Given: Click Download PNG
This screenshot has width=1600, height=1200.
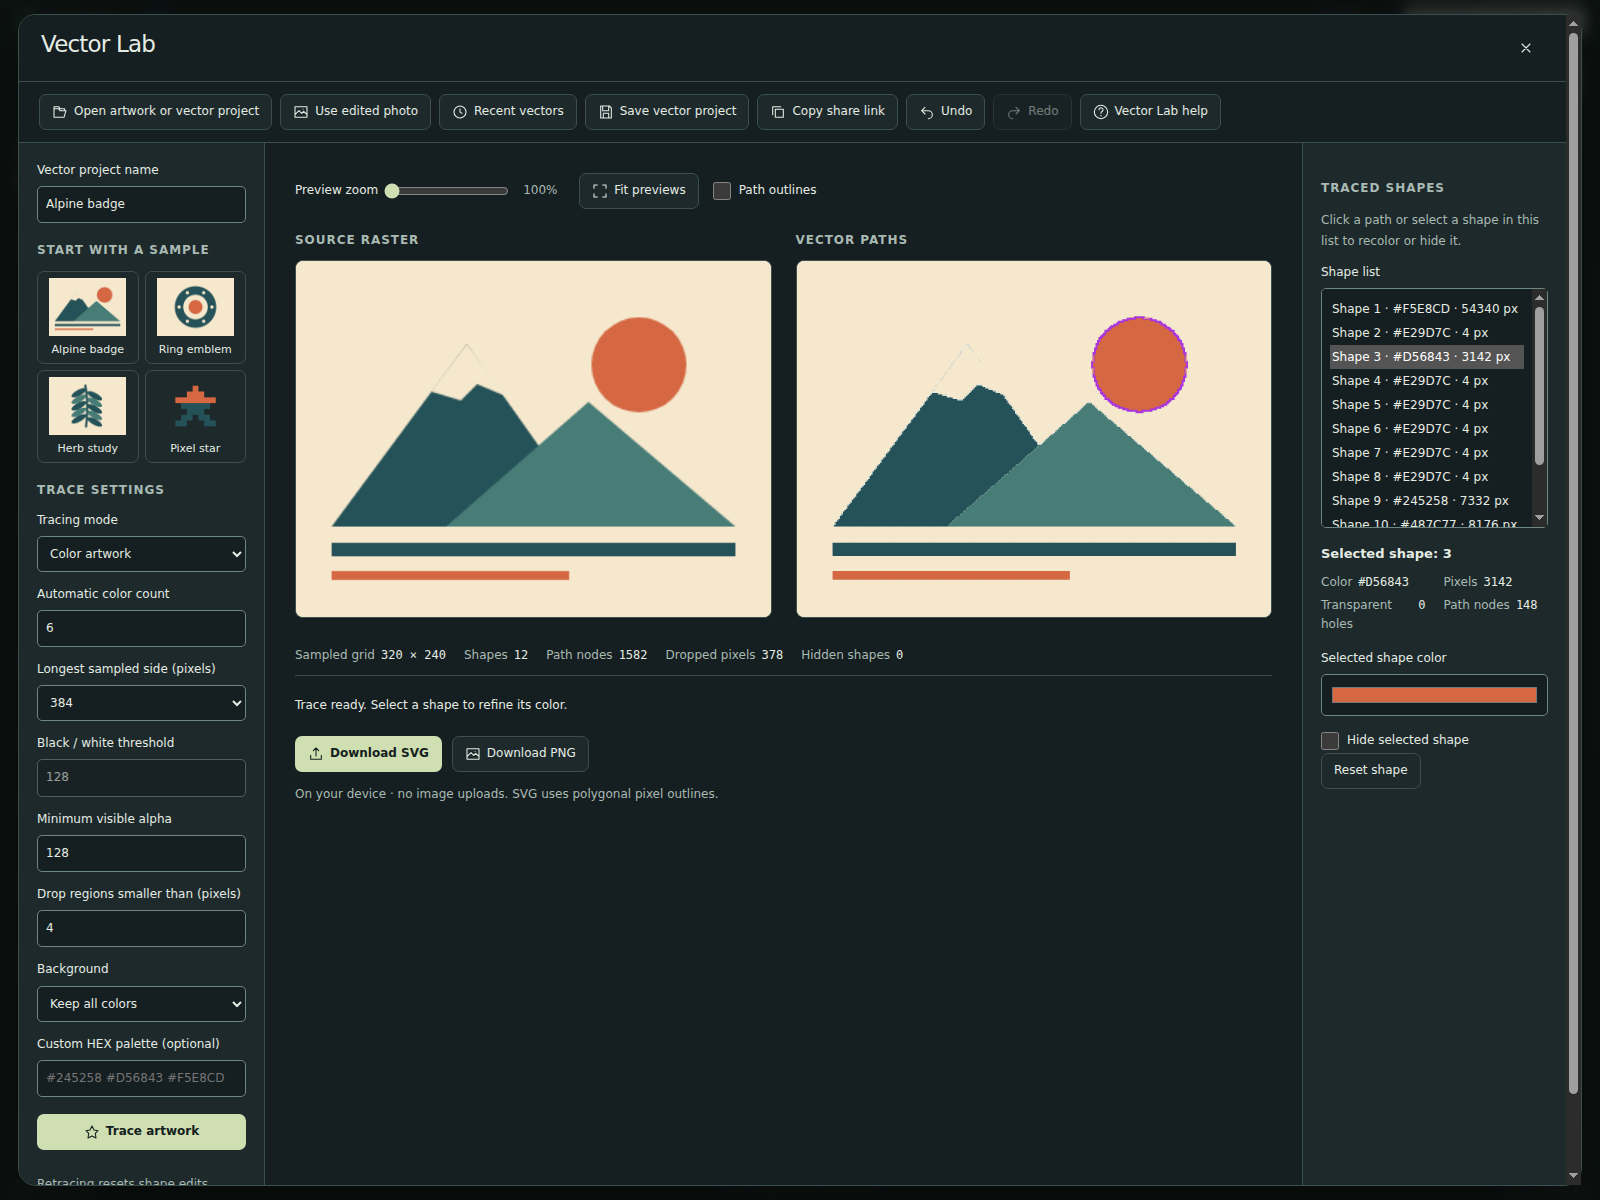Looking at the screenshot, I should click(x=520, y=754).
